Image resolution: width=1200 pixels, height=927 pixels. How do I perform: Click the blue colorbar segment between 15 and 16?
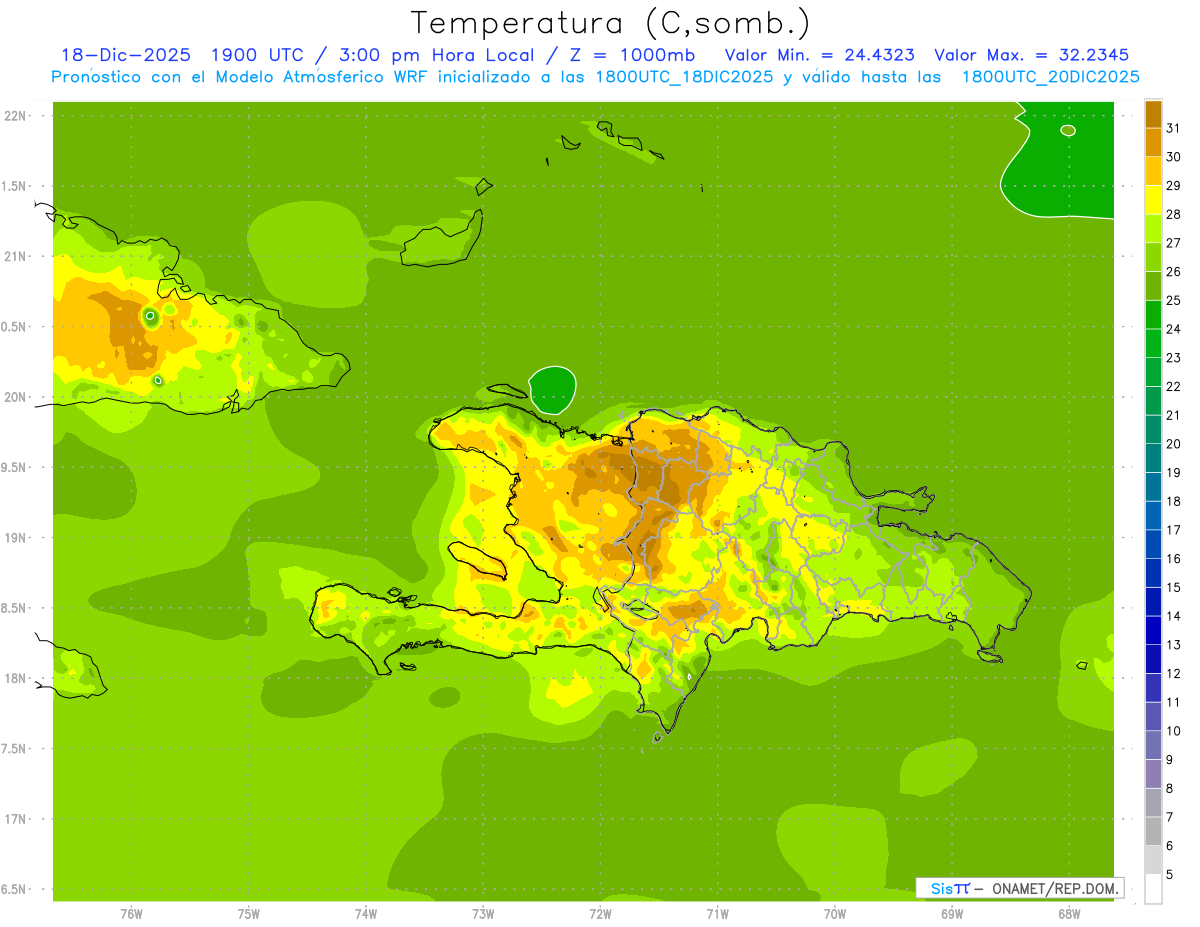coord(1153,572)
